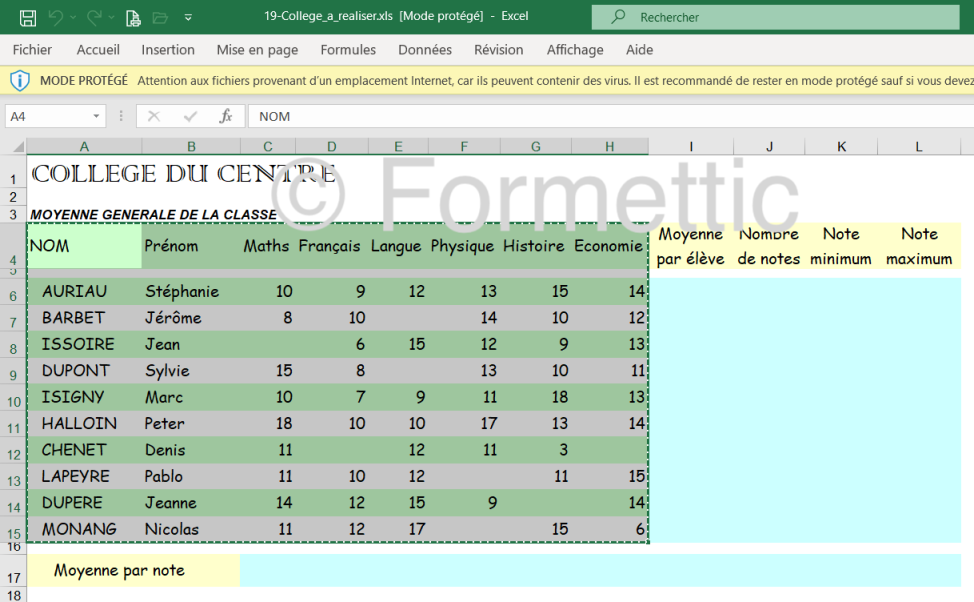The height and width of the screenshot is (602, 974).
Task: Click the Save icon in quick access toolbar
Action: [28, 17]
